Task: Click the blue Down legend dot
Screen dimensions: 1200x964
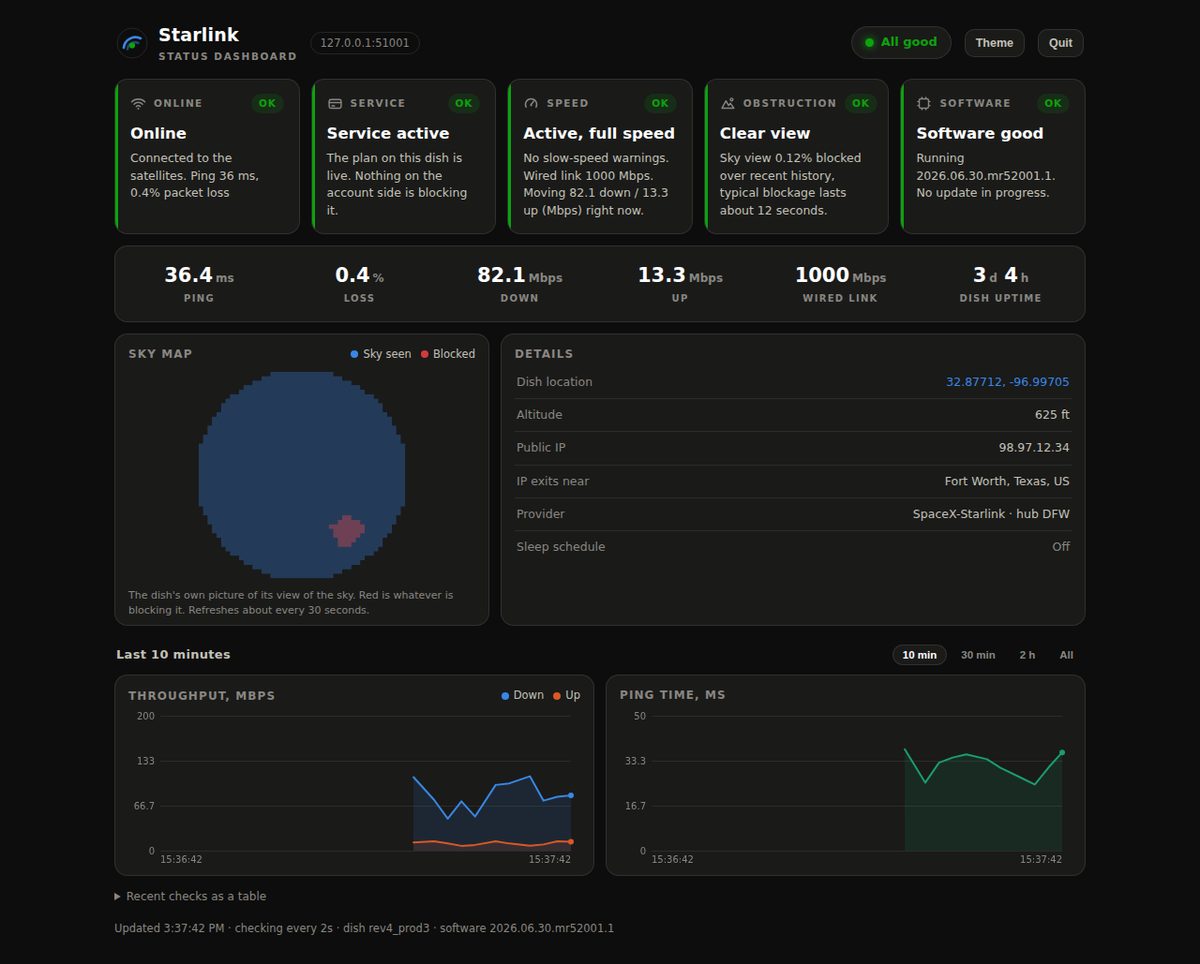Action: pos(505,695)
